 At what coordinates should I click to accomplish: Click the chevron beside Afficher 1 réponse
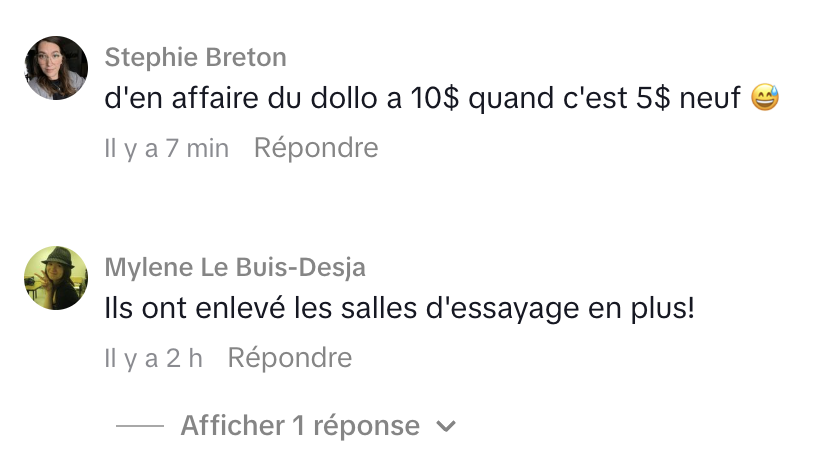coord(446,427)
